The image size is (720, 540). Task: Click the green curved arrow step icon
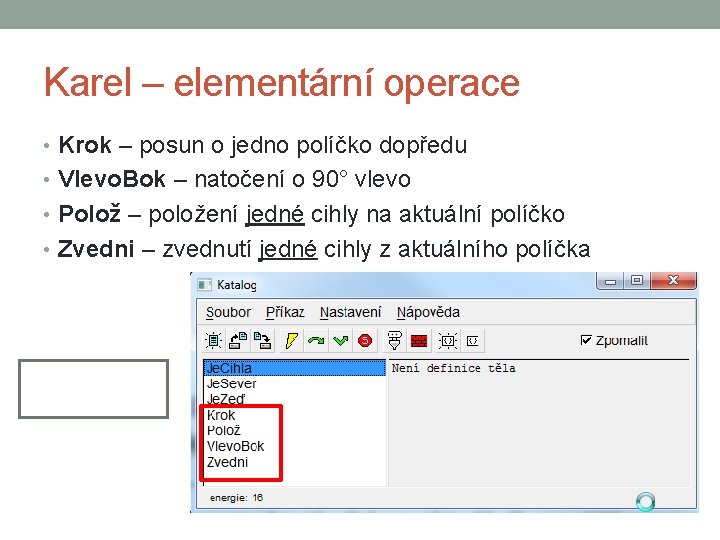pos(316,341)
